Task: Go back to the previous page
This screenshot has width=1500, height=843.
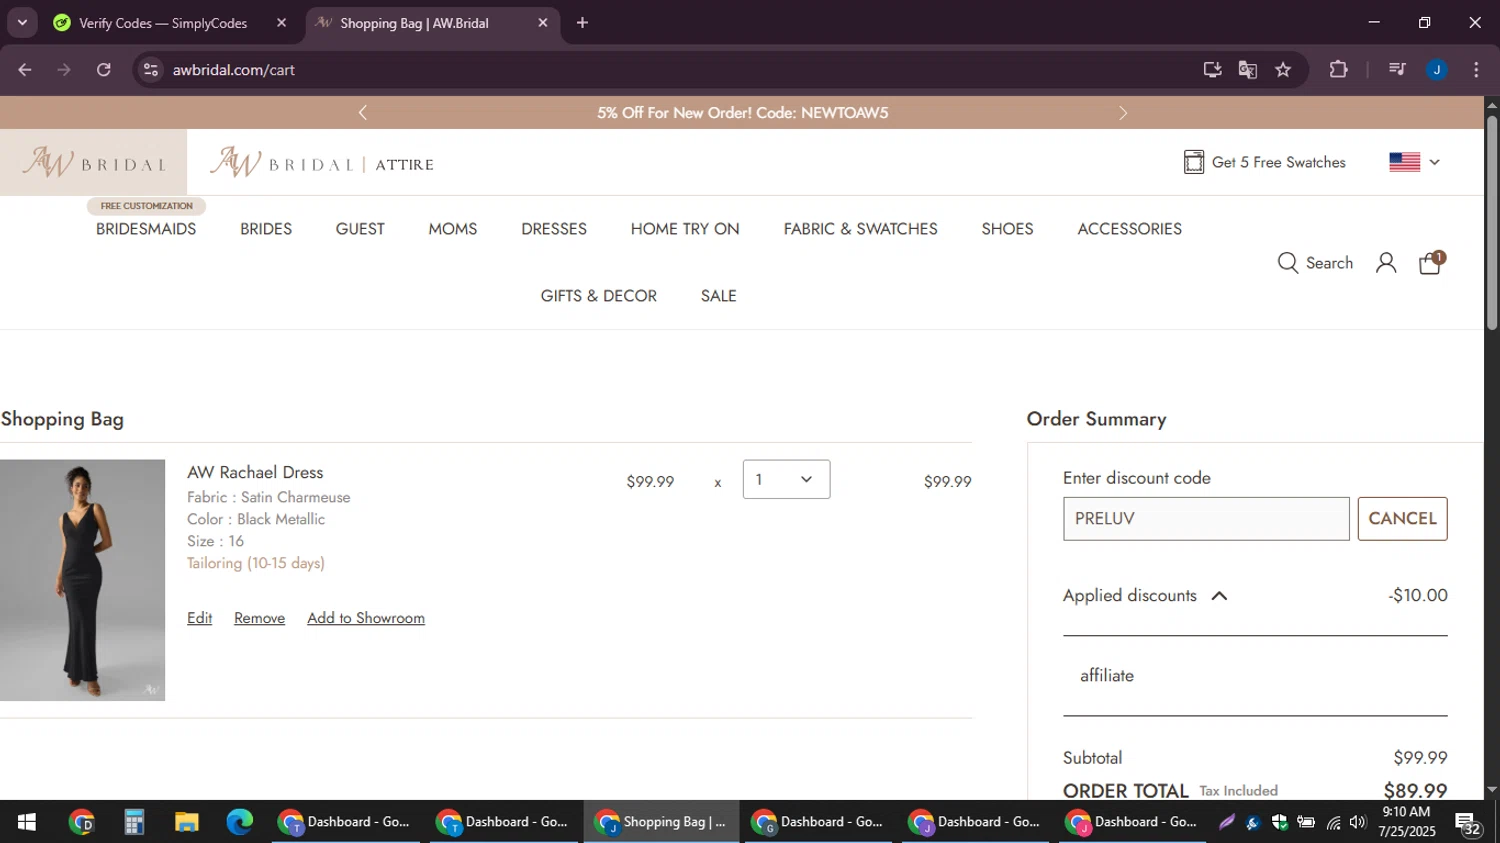Action: point(25,70)
